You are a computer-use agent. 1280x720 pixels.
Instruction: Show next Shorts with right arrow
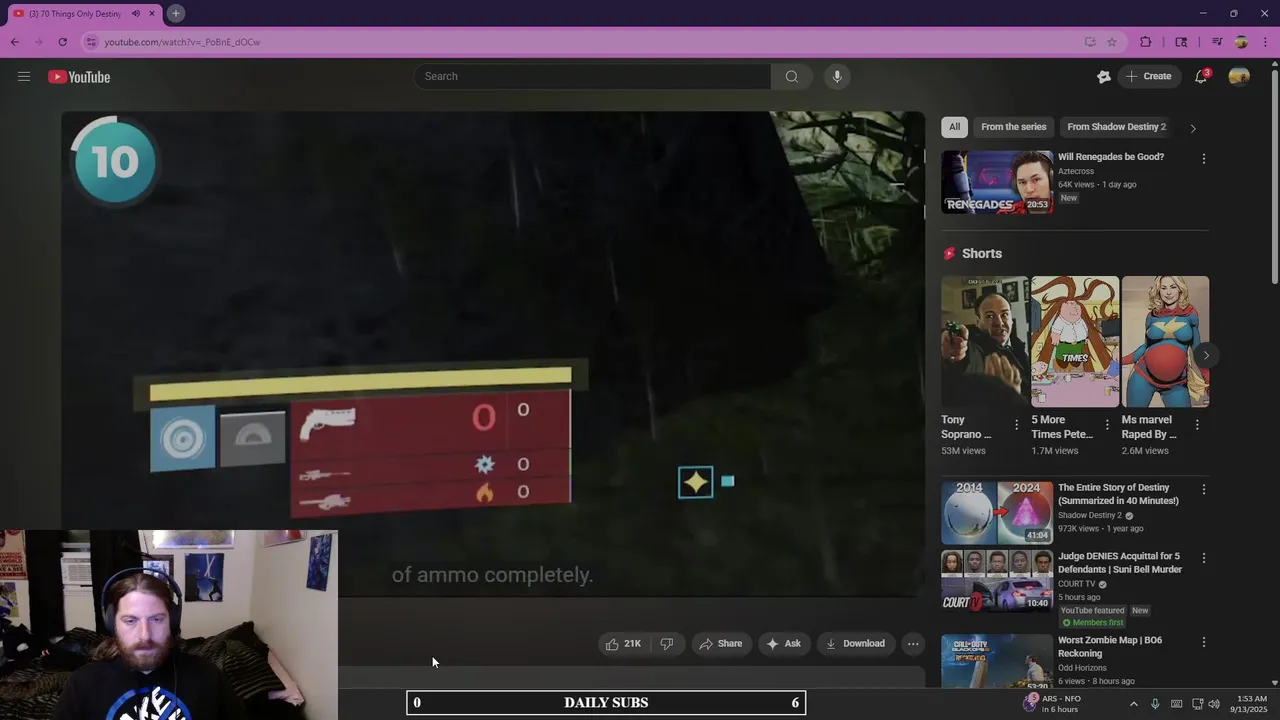point(1206,355)
